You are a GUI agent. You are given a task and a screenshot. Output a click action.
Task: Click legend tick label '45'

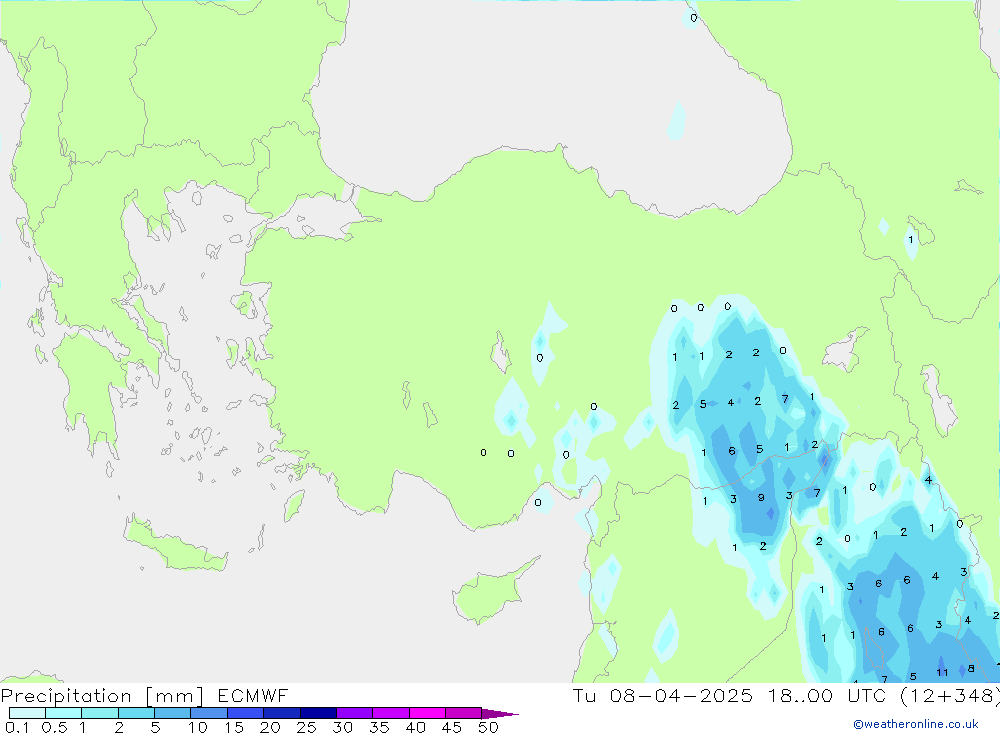pos(452,727)
